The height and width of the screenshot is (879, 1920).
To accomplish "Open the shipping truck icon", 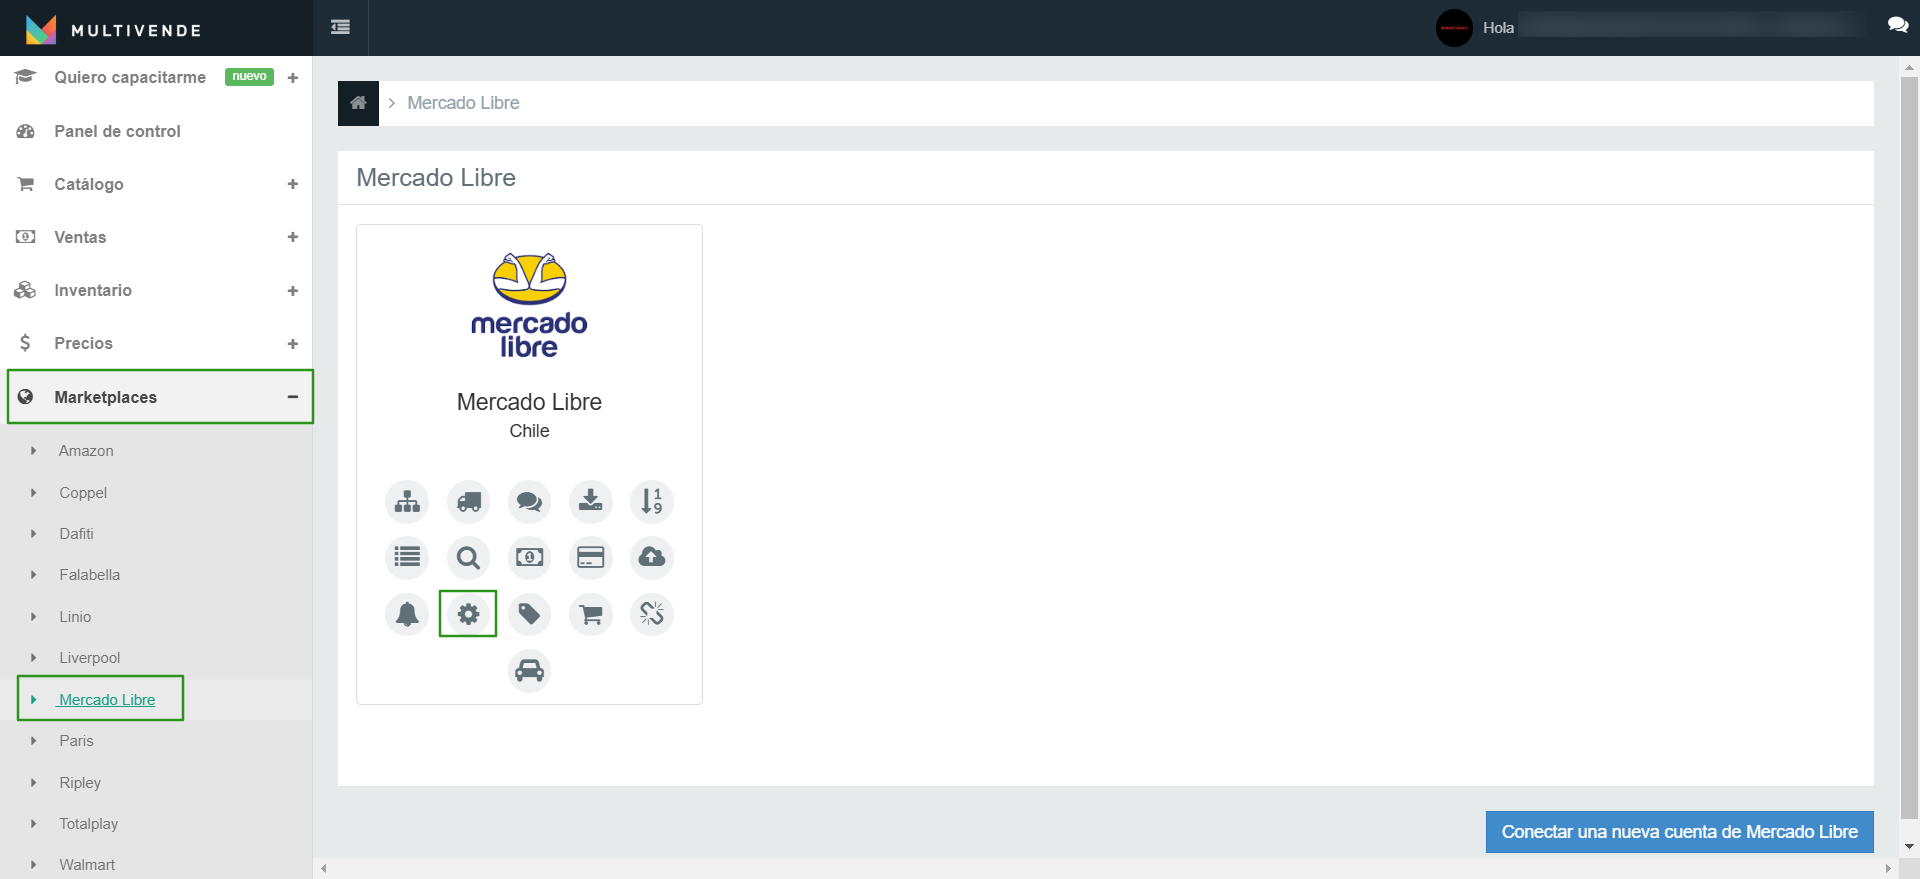I will tap(468, 501).
